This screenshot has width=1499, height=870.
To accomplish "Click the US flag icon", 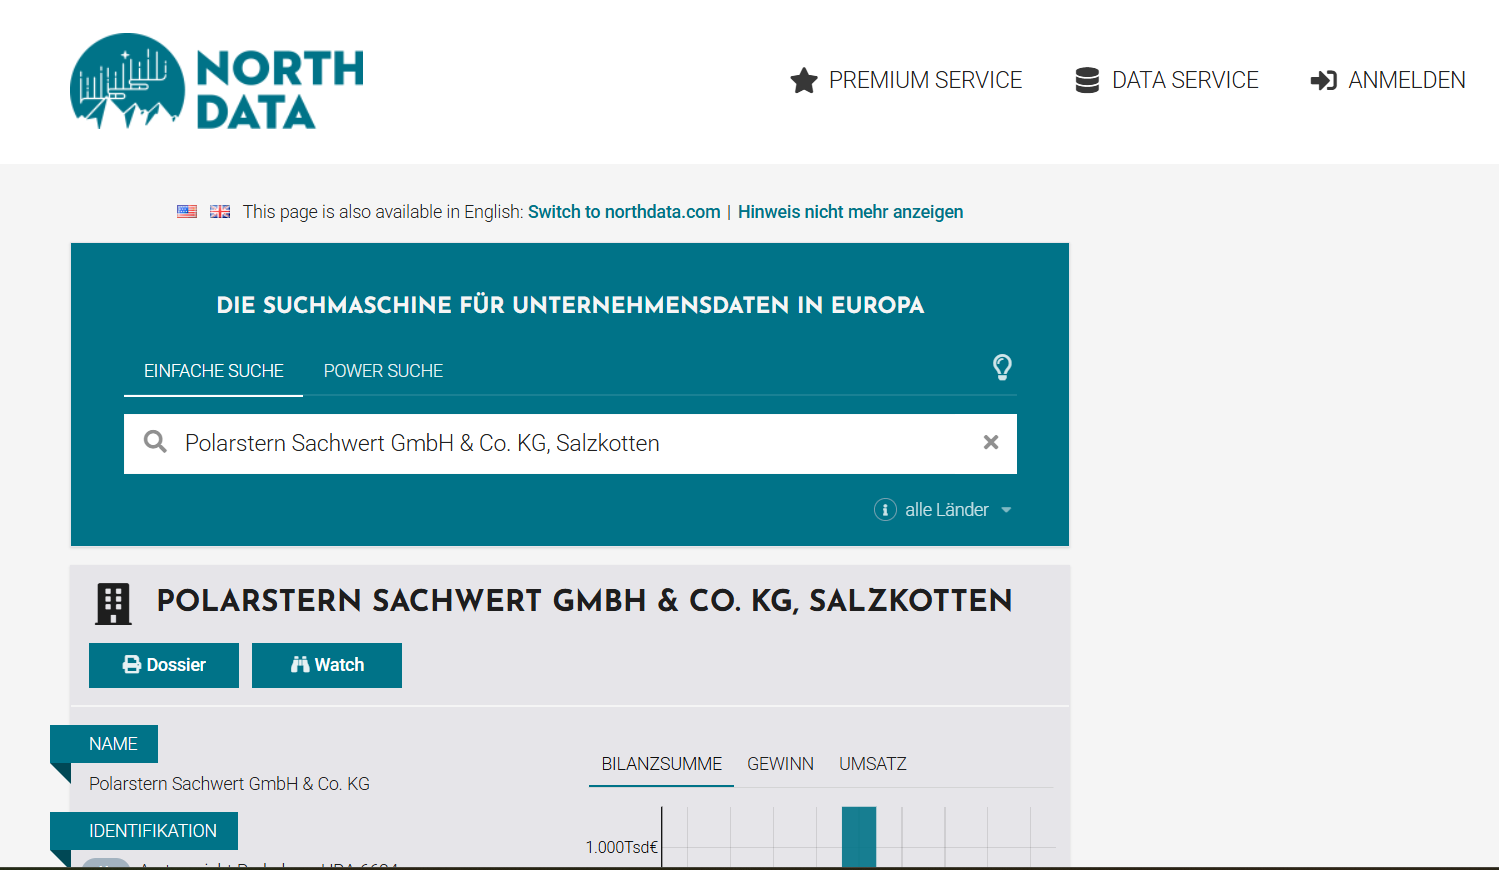I will pyautogui.click(x=187, y=212).
